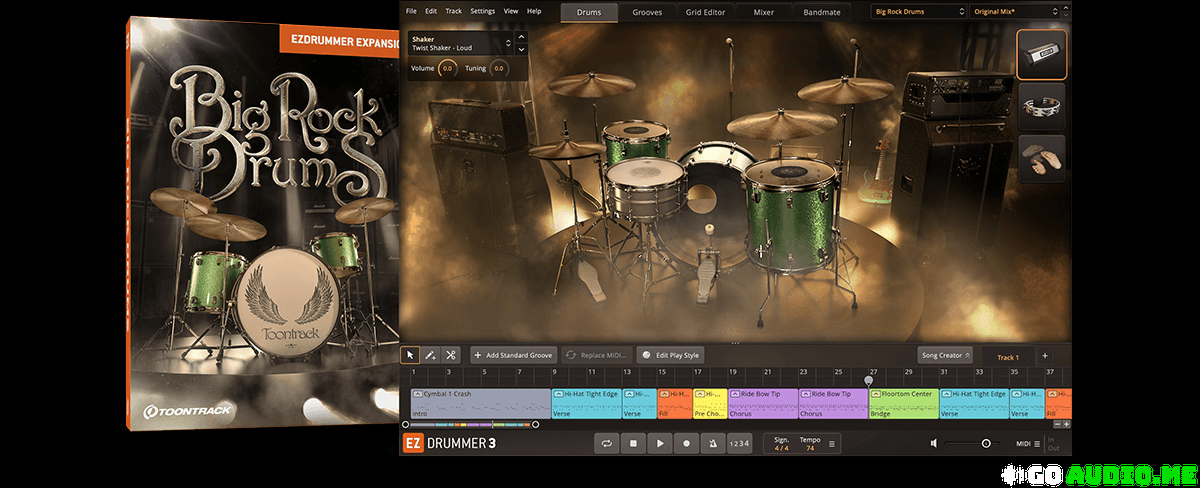The image size is (1200, 488).
Task: Stop playback with the stop button
Action: [633, 443]
